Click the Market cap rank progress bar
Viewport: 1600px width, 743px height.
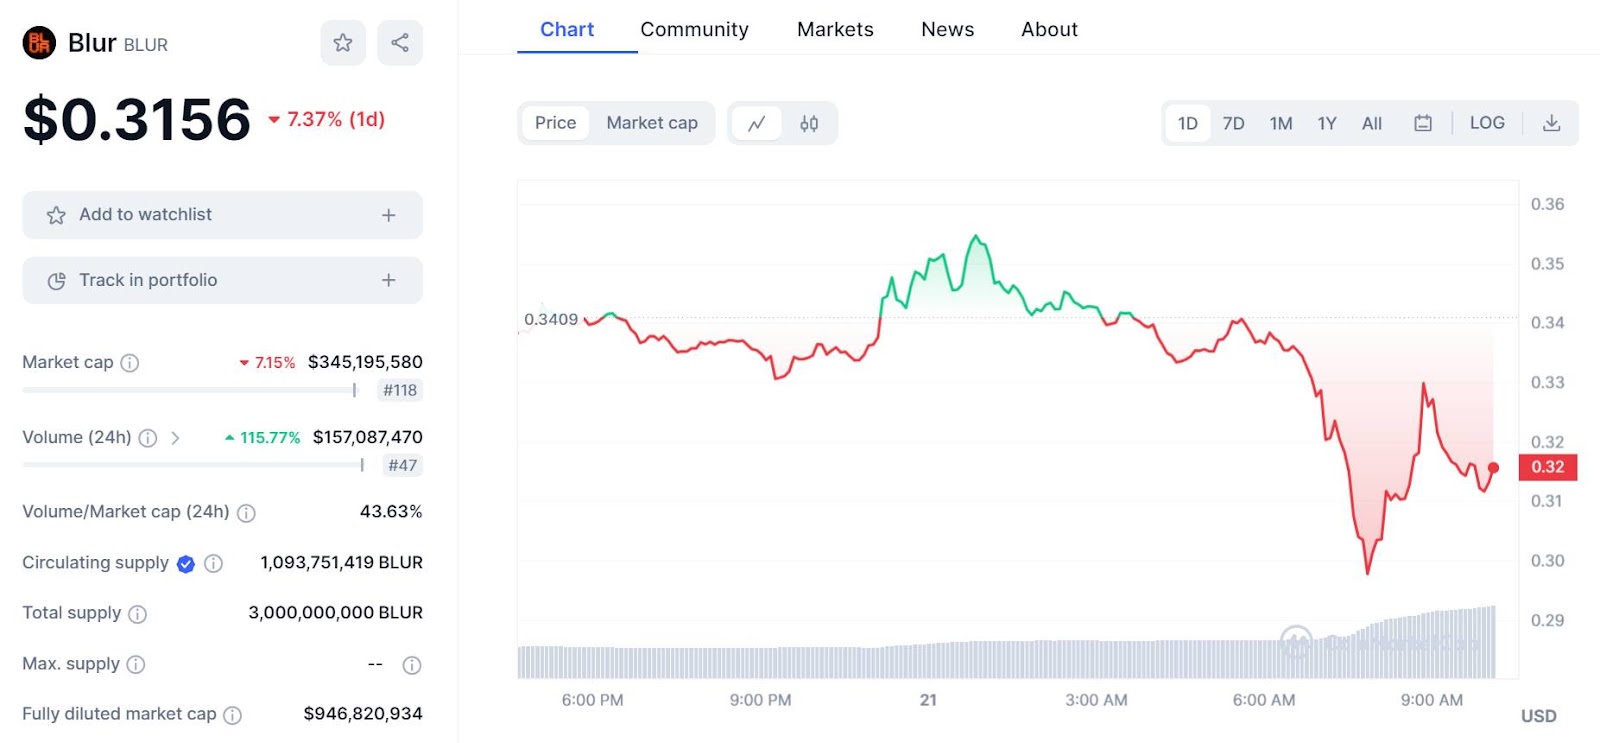pyautogui.click(x=189, y=390)
